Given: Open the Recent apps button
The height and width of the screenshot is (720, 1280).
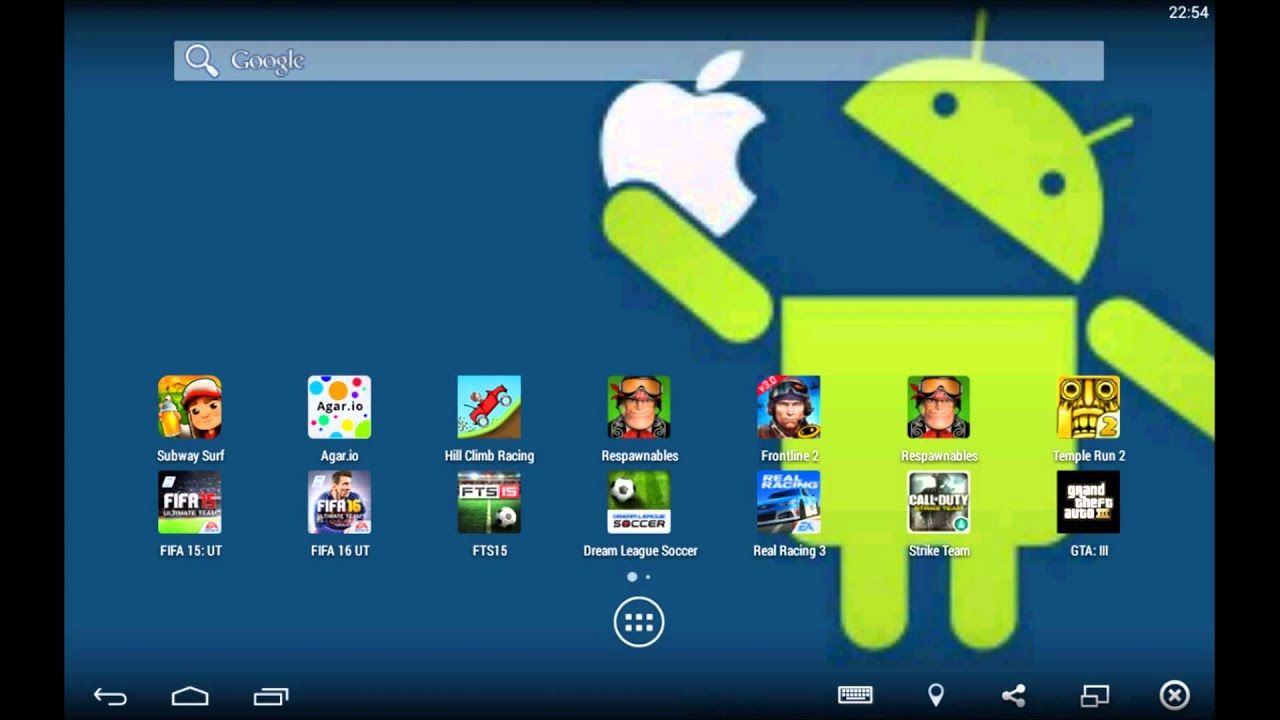Looking at the screenshot, I should [271, 696].
